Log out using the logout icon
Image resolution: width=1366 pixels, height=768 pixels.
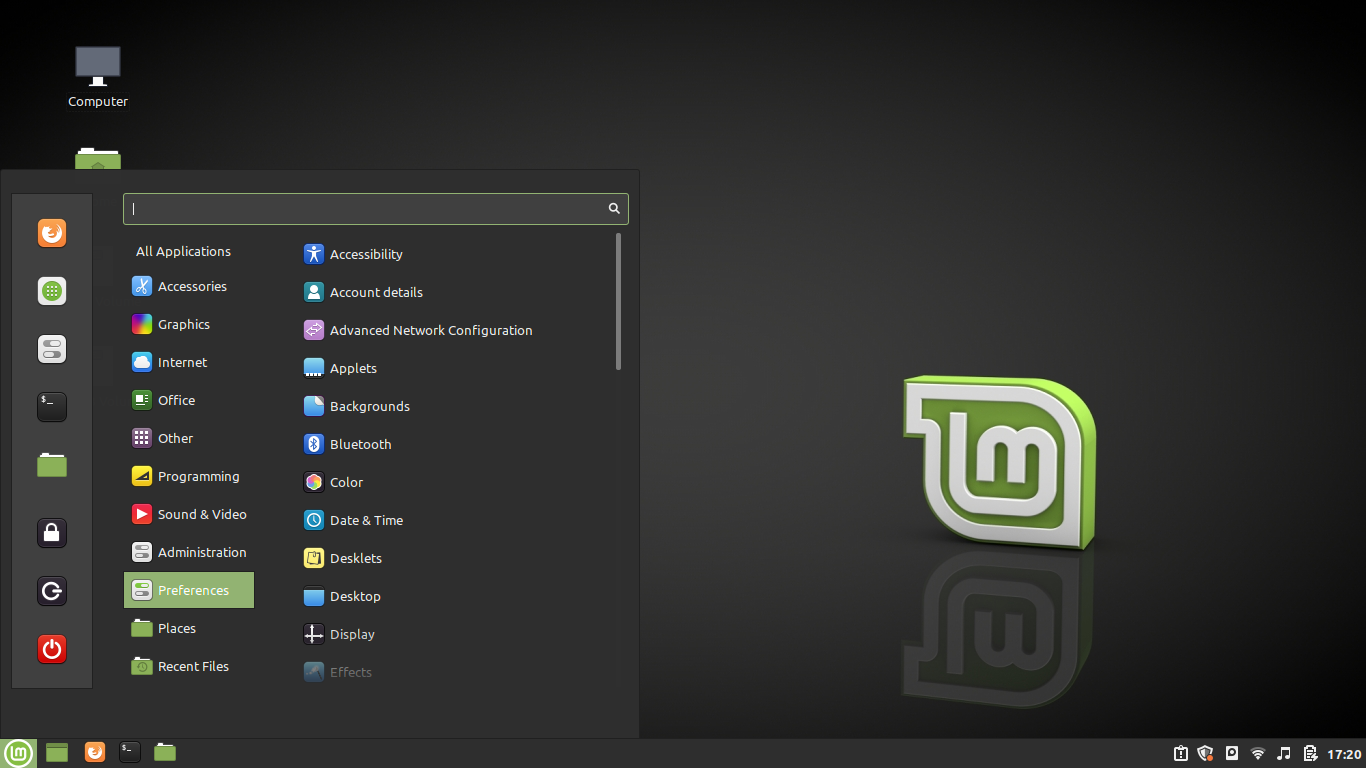click(52, 591)
